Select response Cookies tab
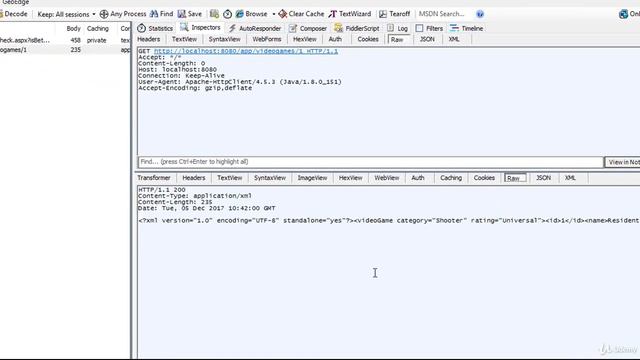This screenshot has width=640, height=360. coord(484,178)
